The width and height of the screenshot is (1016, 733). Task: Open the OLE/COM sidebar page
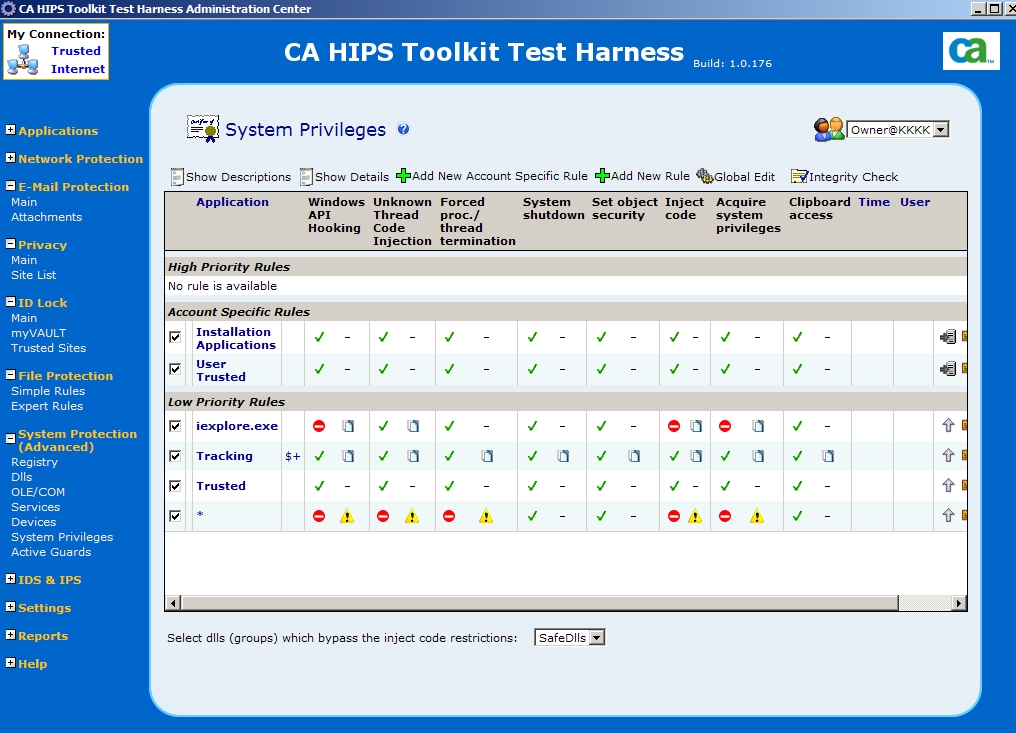tap(38, 492)
